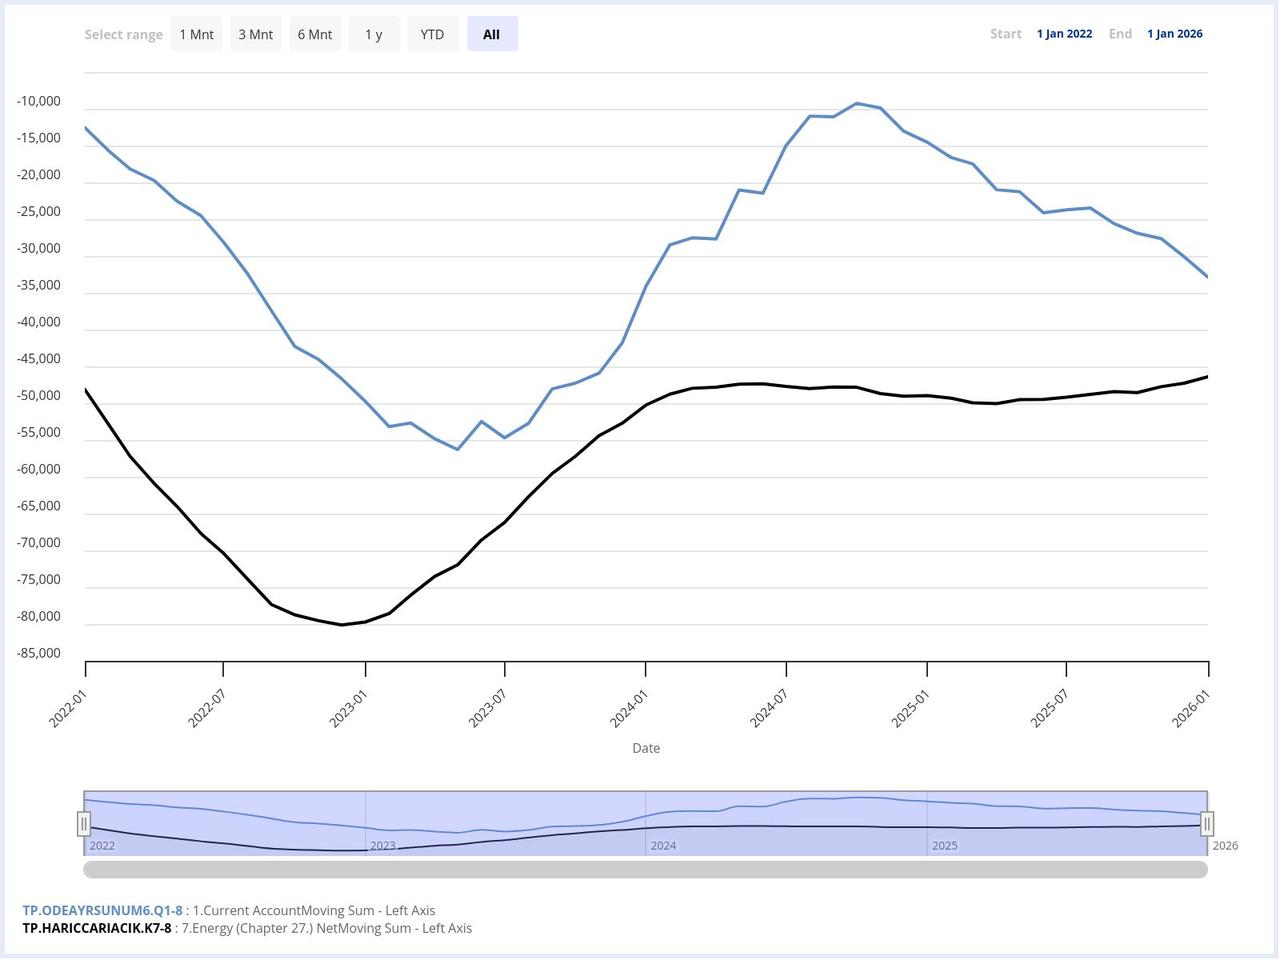Select the "6 Mnt" range button
1280x960 pixels.
pos(314,33)
